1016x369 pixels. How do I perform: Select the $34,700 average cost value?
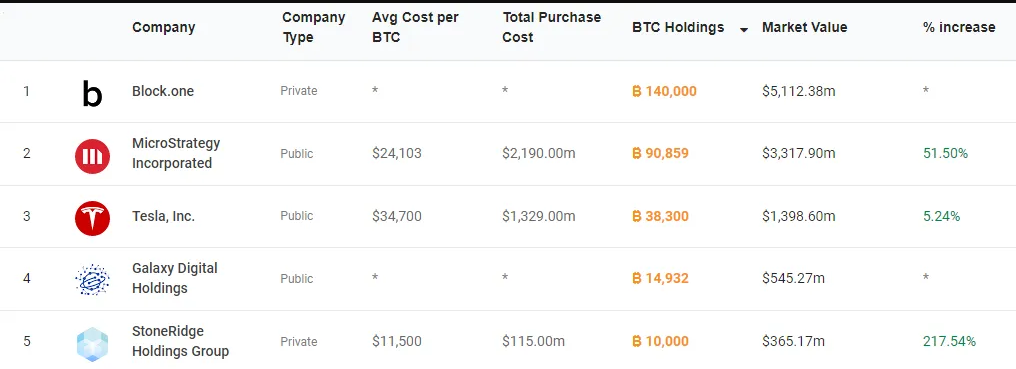click(x=397, y=216)
